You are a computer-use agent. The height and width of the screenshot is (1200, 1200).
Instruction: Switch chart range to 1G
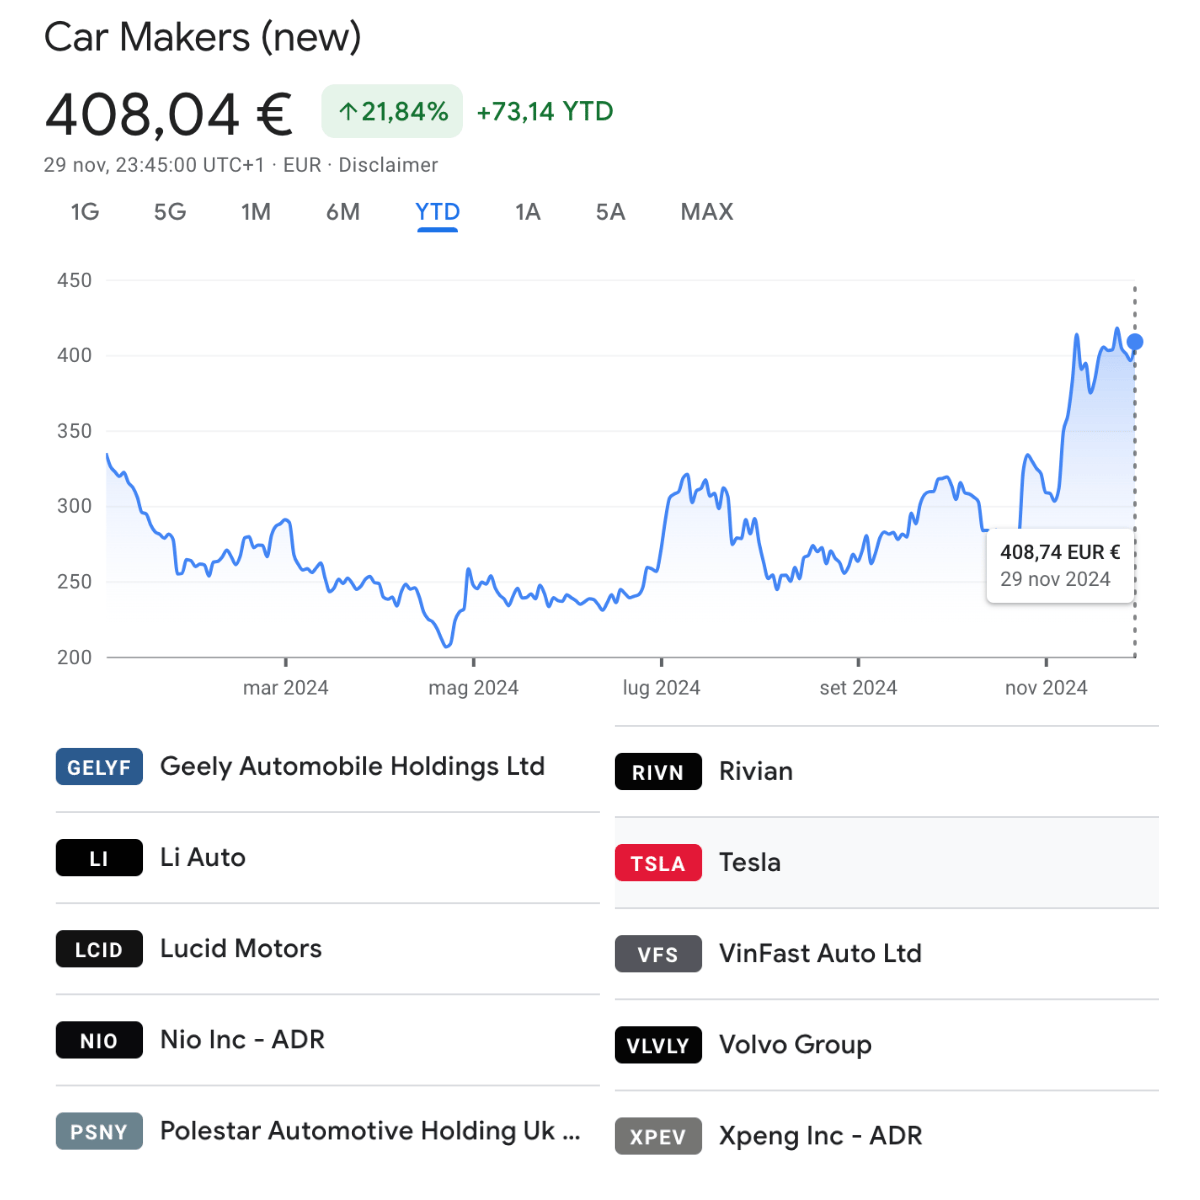point(85,212)
